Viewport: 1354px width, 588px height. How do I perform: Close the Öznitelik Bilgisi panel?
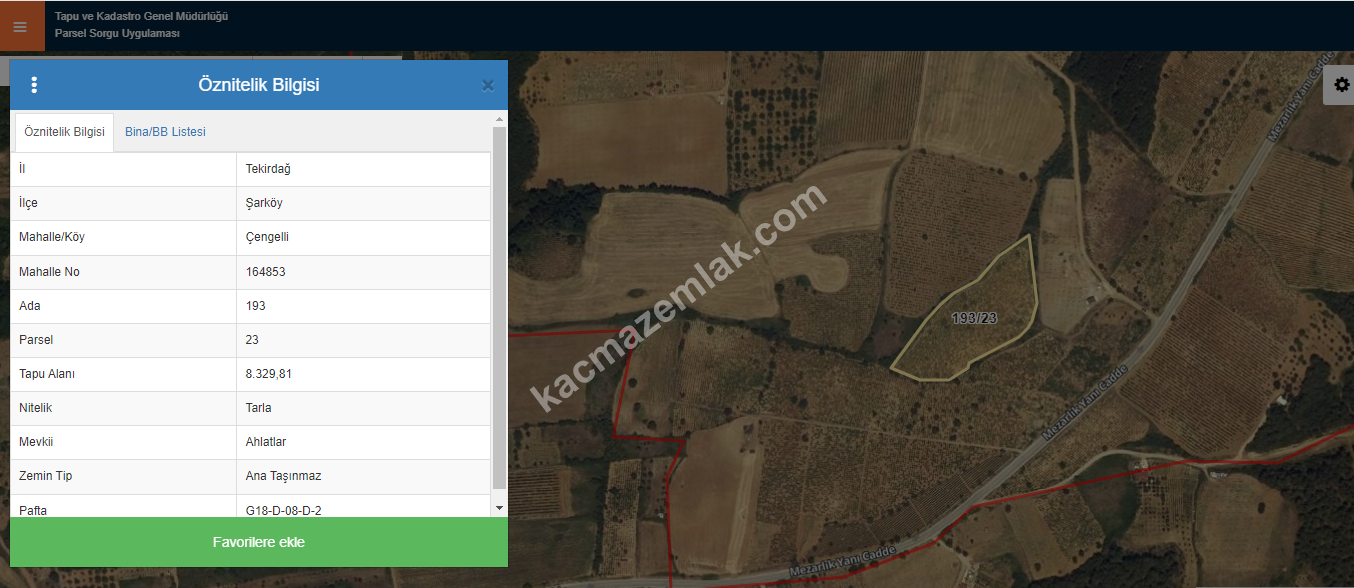click(x=488, y=86)
